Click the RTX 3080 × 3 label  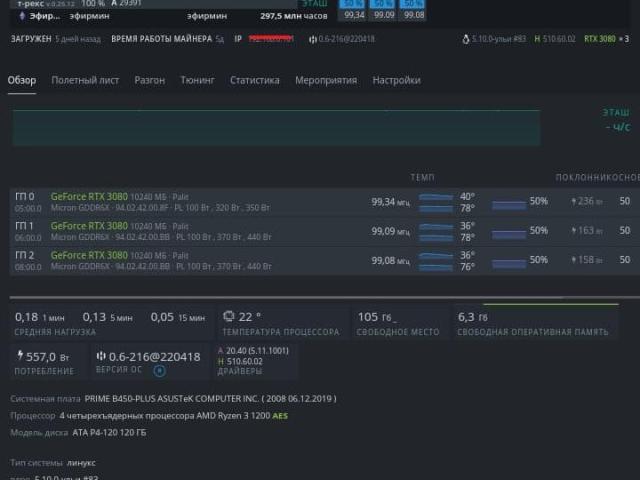pos(606,39)
